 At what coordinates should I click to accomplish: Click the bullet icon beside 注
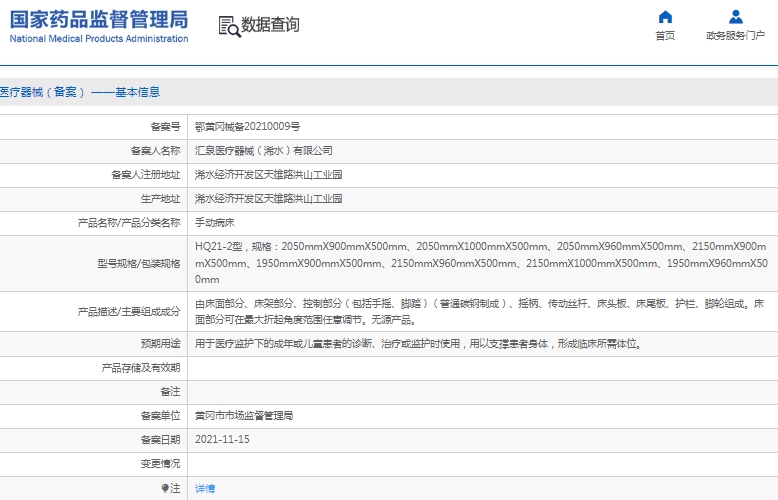165,488
